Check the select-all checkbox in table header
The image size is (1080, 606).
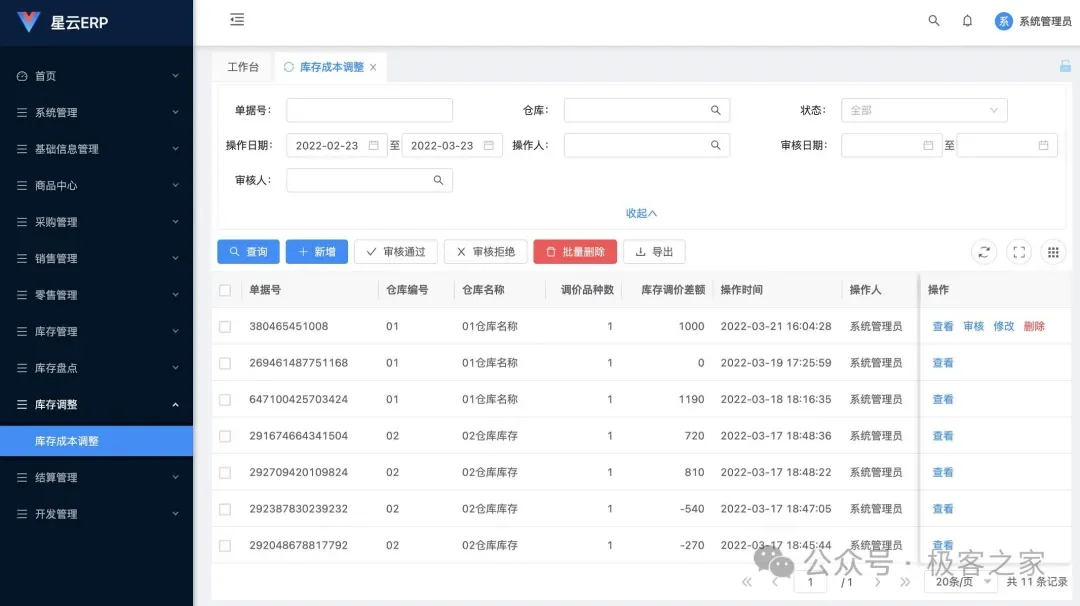point(225,289)
